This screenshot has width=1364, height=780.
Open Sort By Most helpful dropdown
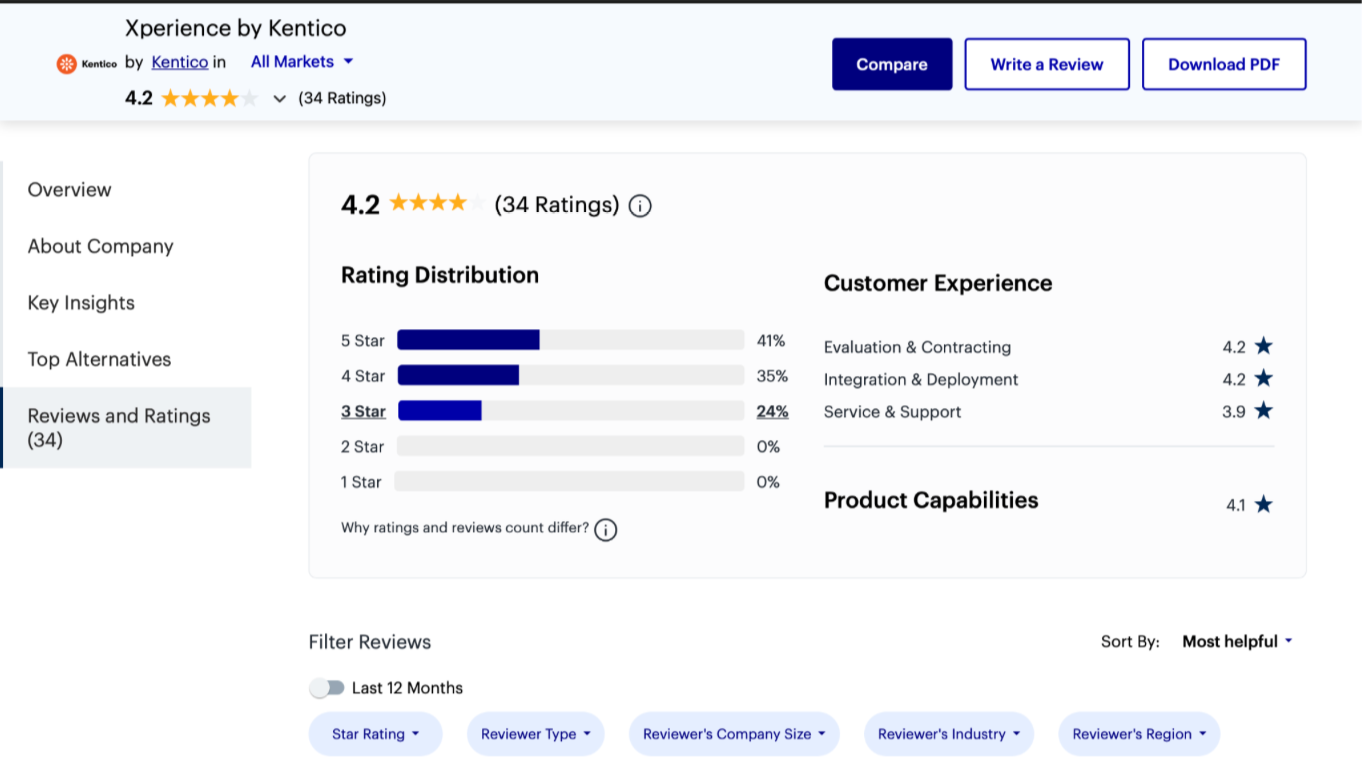click(x=1237, y=642)
